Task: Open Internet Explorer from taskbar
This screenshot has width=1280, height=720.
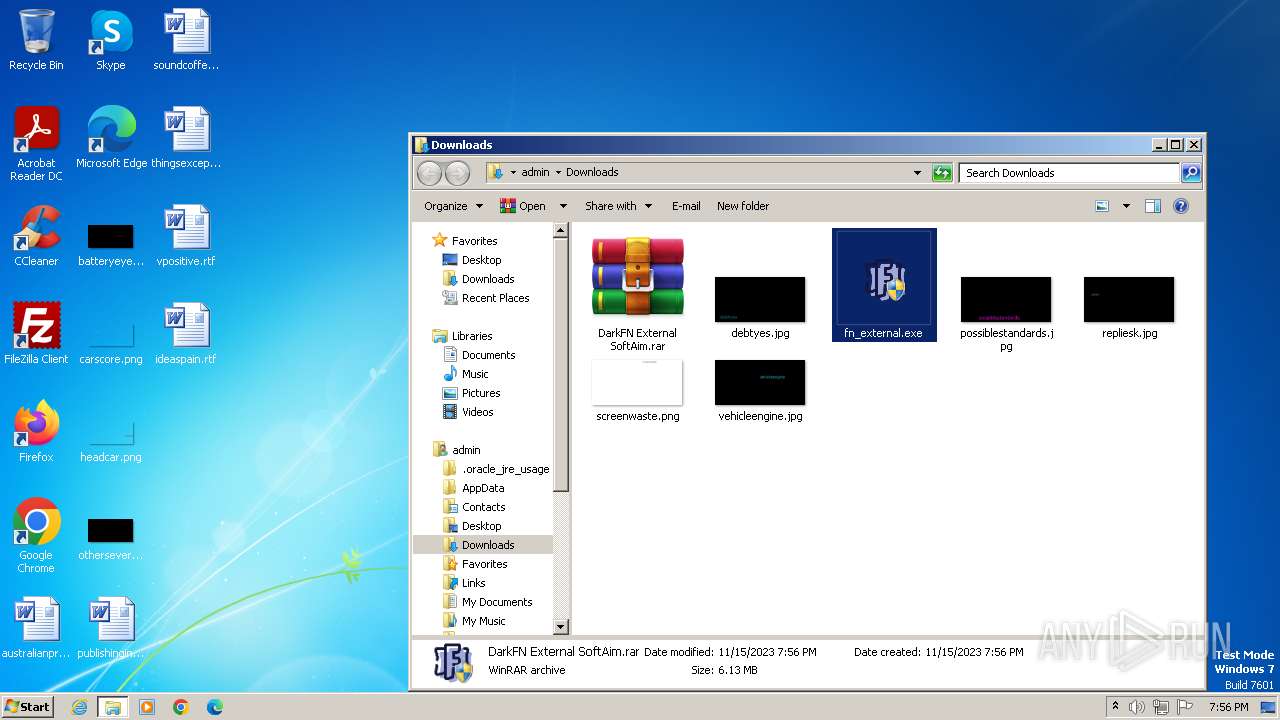Action: tap(79, 707)
